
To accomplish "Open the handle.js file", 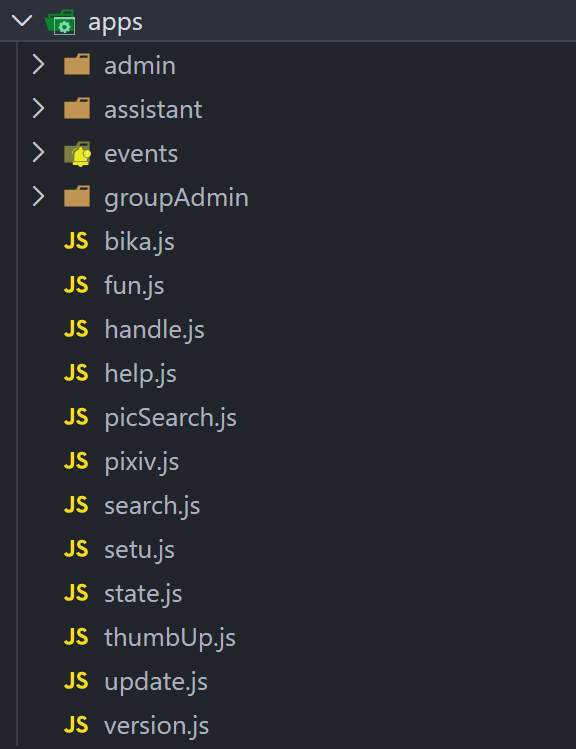I will pyautogui.click(x=154, y=330).
